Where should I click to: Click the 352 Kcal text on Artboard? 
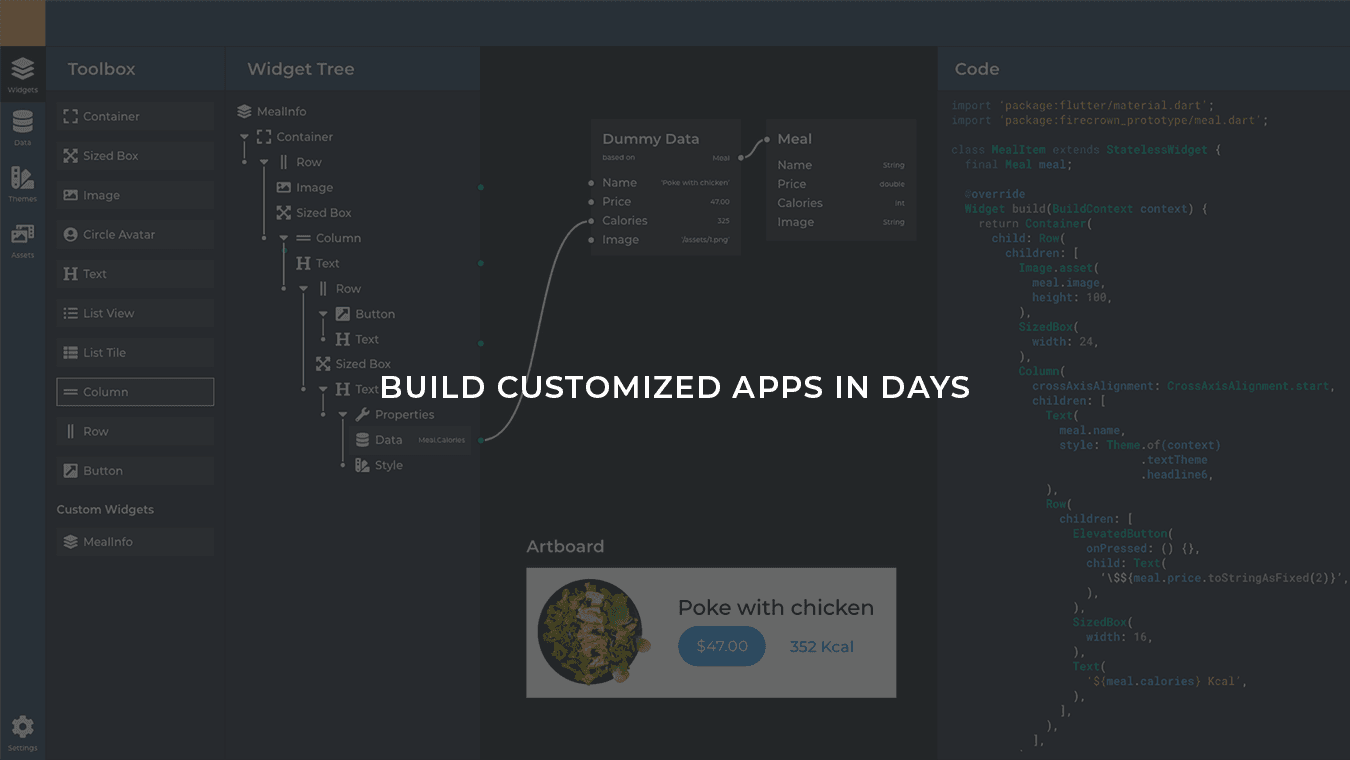[822, 647]
